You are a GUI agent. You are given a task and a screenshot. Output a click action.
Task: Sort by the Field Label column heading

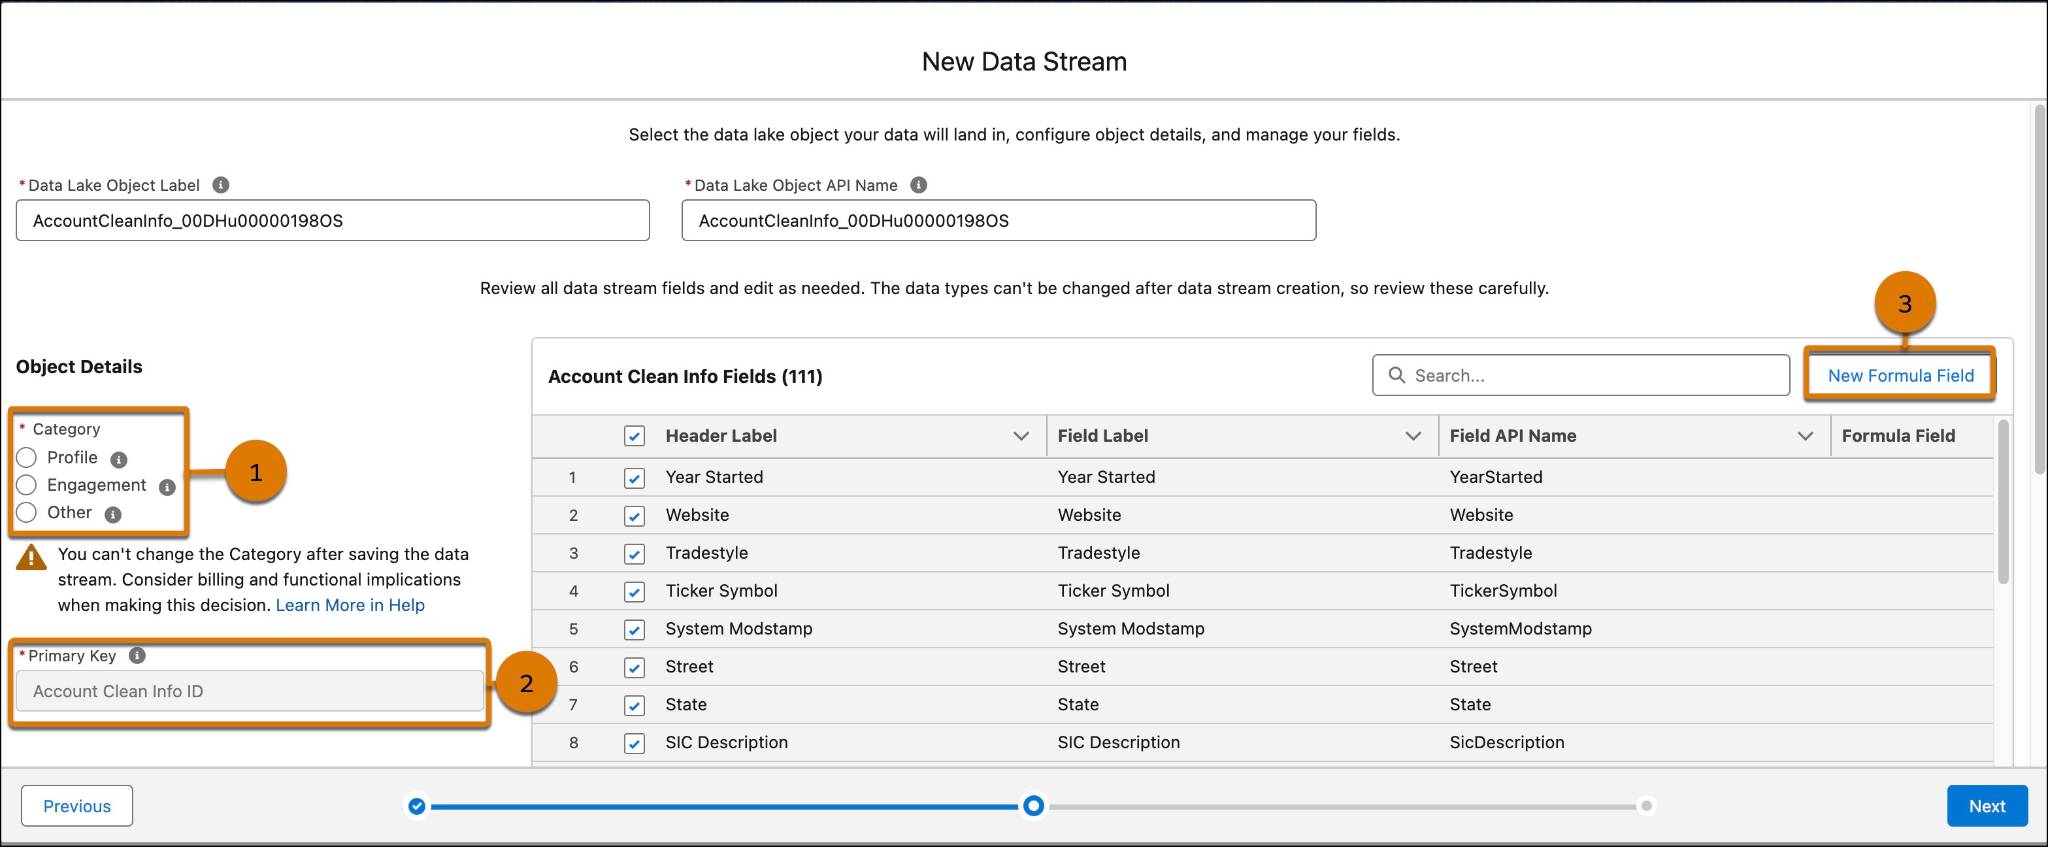pyautogui.click(x=1103, y=436)
